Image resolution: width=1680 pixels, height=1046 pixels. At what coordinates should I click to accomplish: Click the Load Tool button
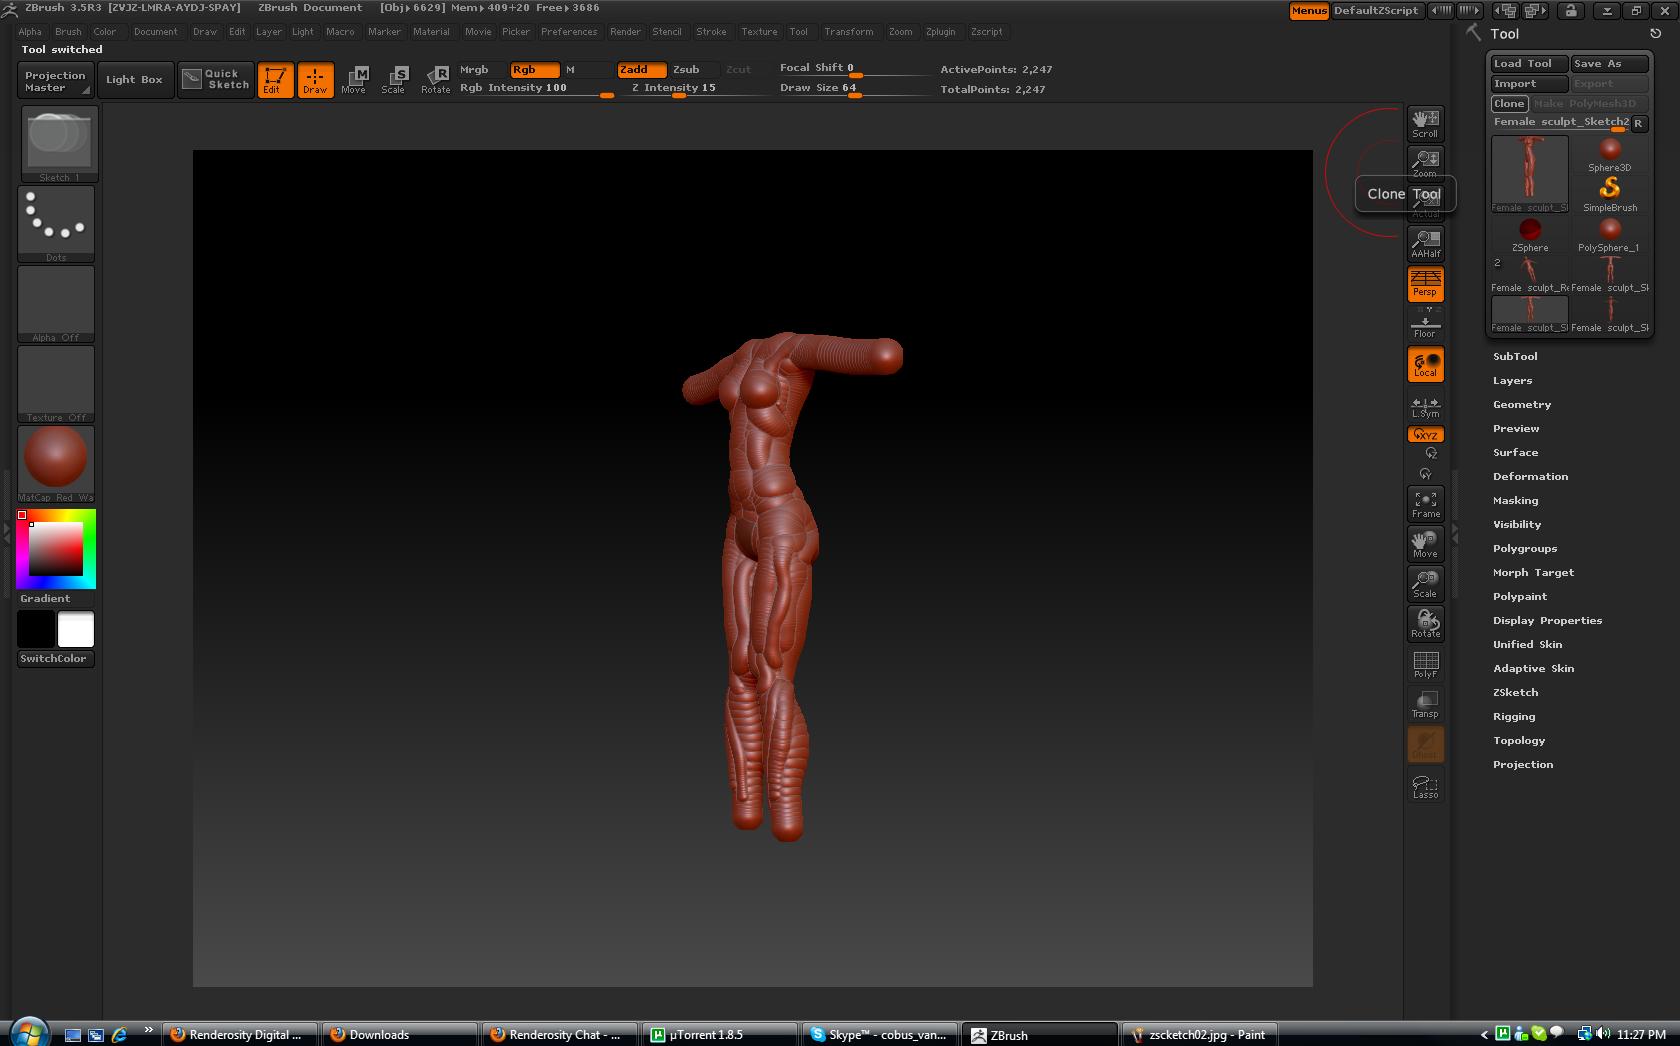[x=1529, y=64]
